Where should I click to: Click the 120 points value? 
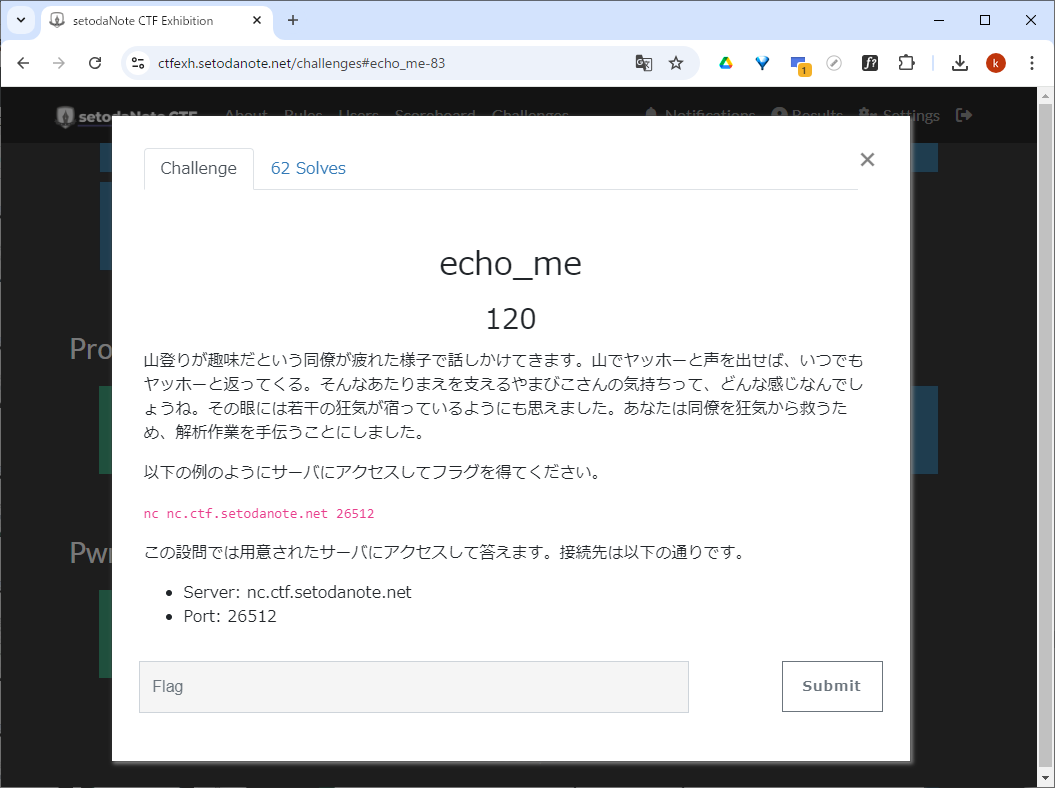point(511,319)
